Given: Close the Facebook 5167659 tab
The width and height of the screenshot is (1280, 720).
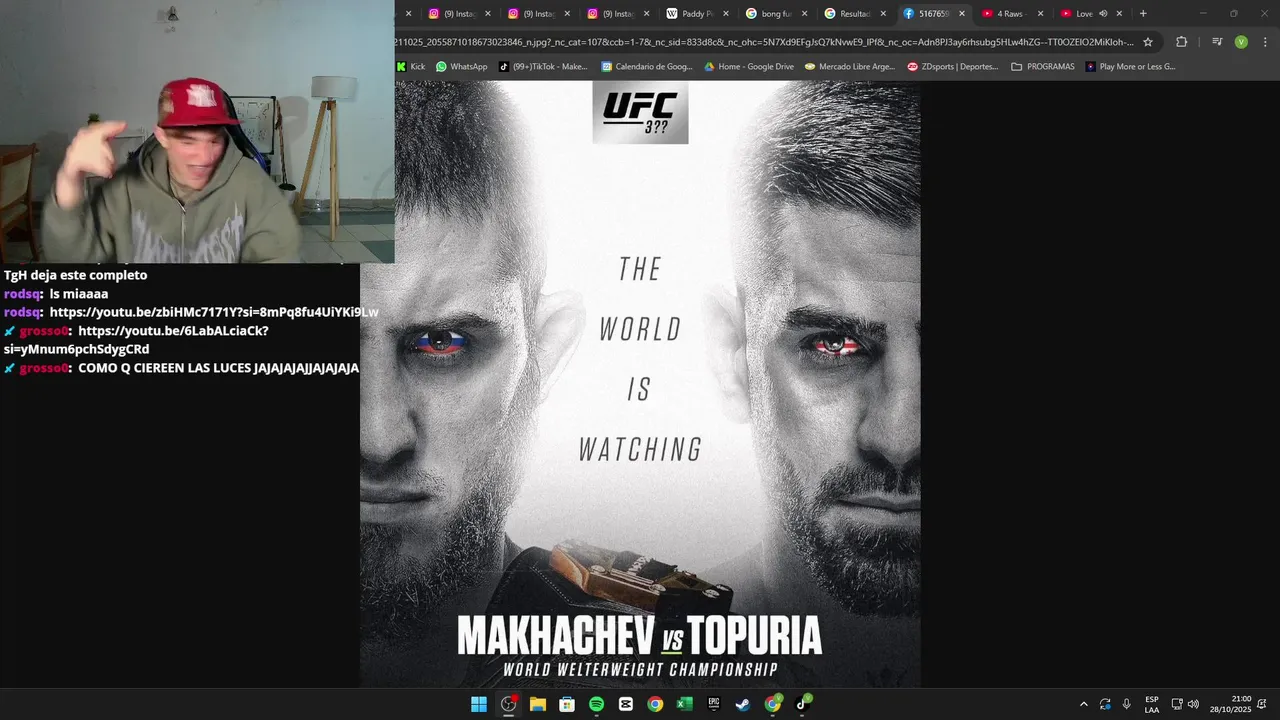Looking at the screenshot, I should (x=962, y=14).
